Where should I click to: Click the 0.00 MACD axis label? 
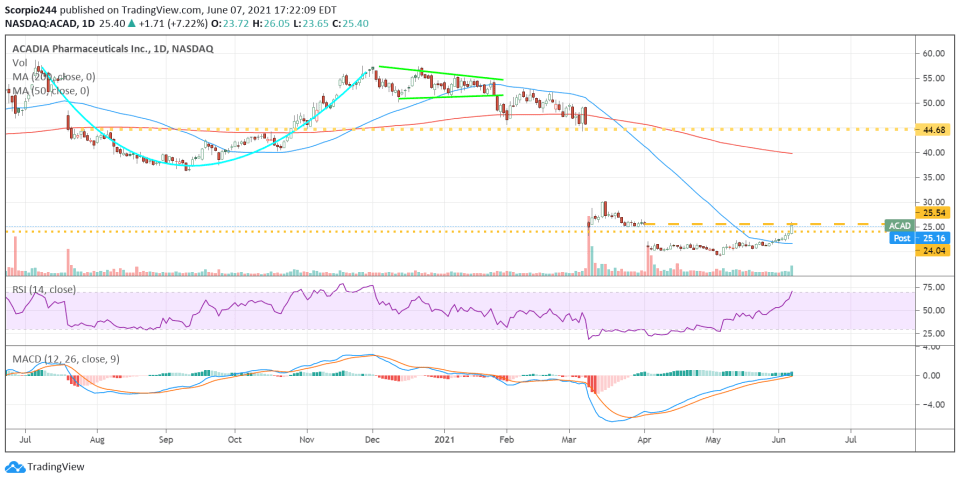[x=933, y=376]
